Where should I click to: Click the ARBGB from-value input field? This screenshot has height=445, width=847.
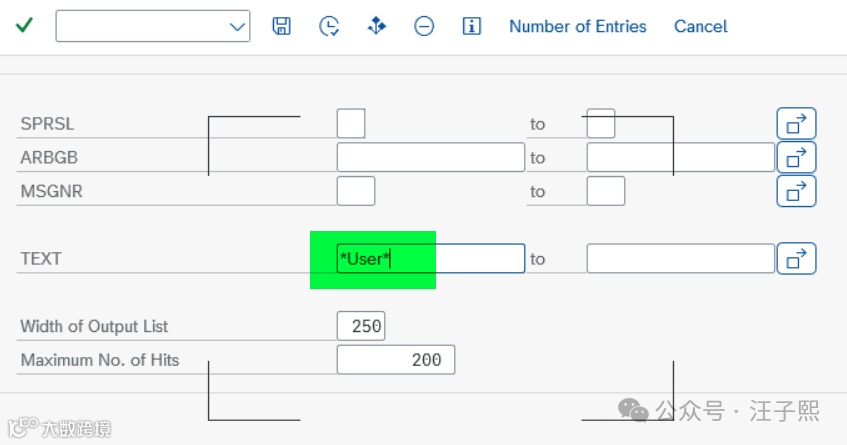(431, 157)
